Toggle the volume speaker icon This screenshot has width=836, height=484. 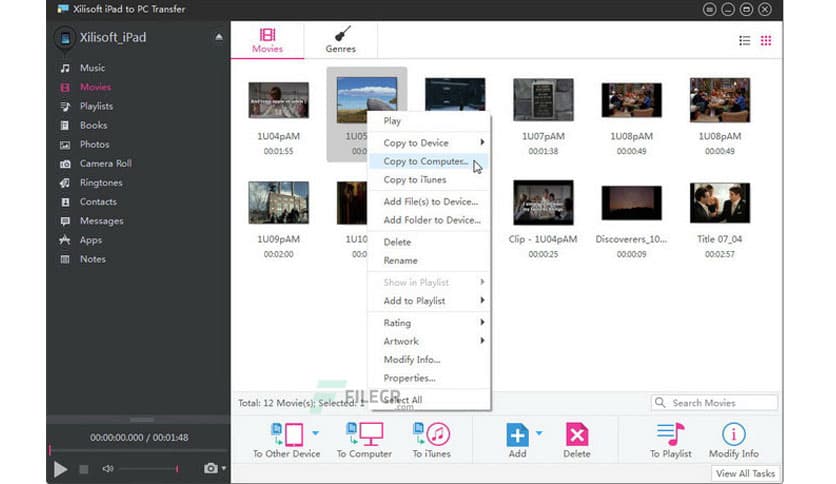pyautogui.click(x=108, y=469)
